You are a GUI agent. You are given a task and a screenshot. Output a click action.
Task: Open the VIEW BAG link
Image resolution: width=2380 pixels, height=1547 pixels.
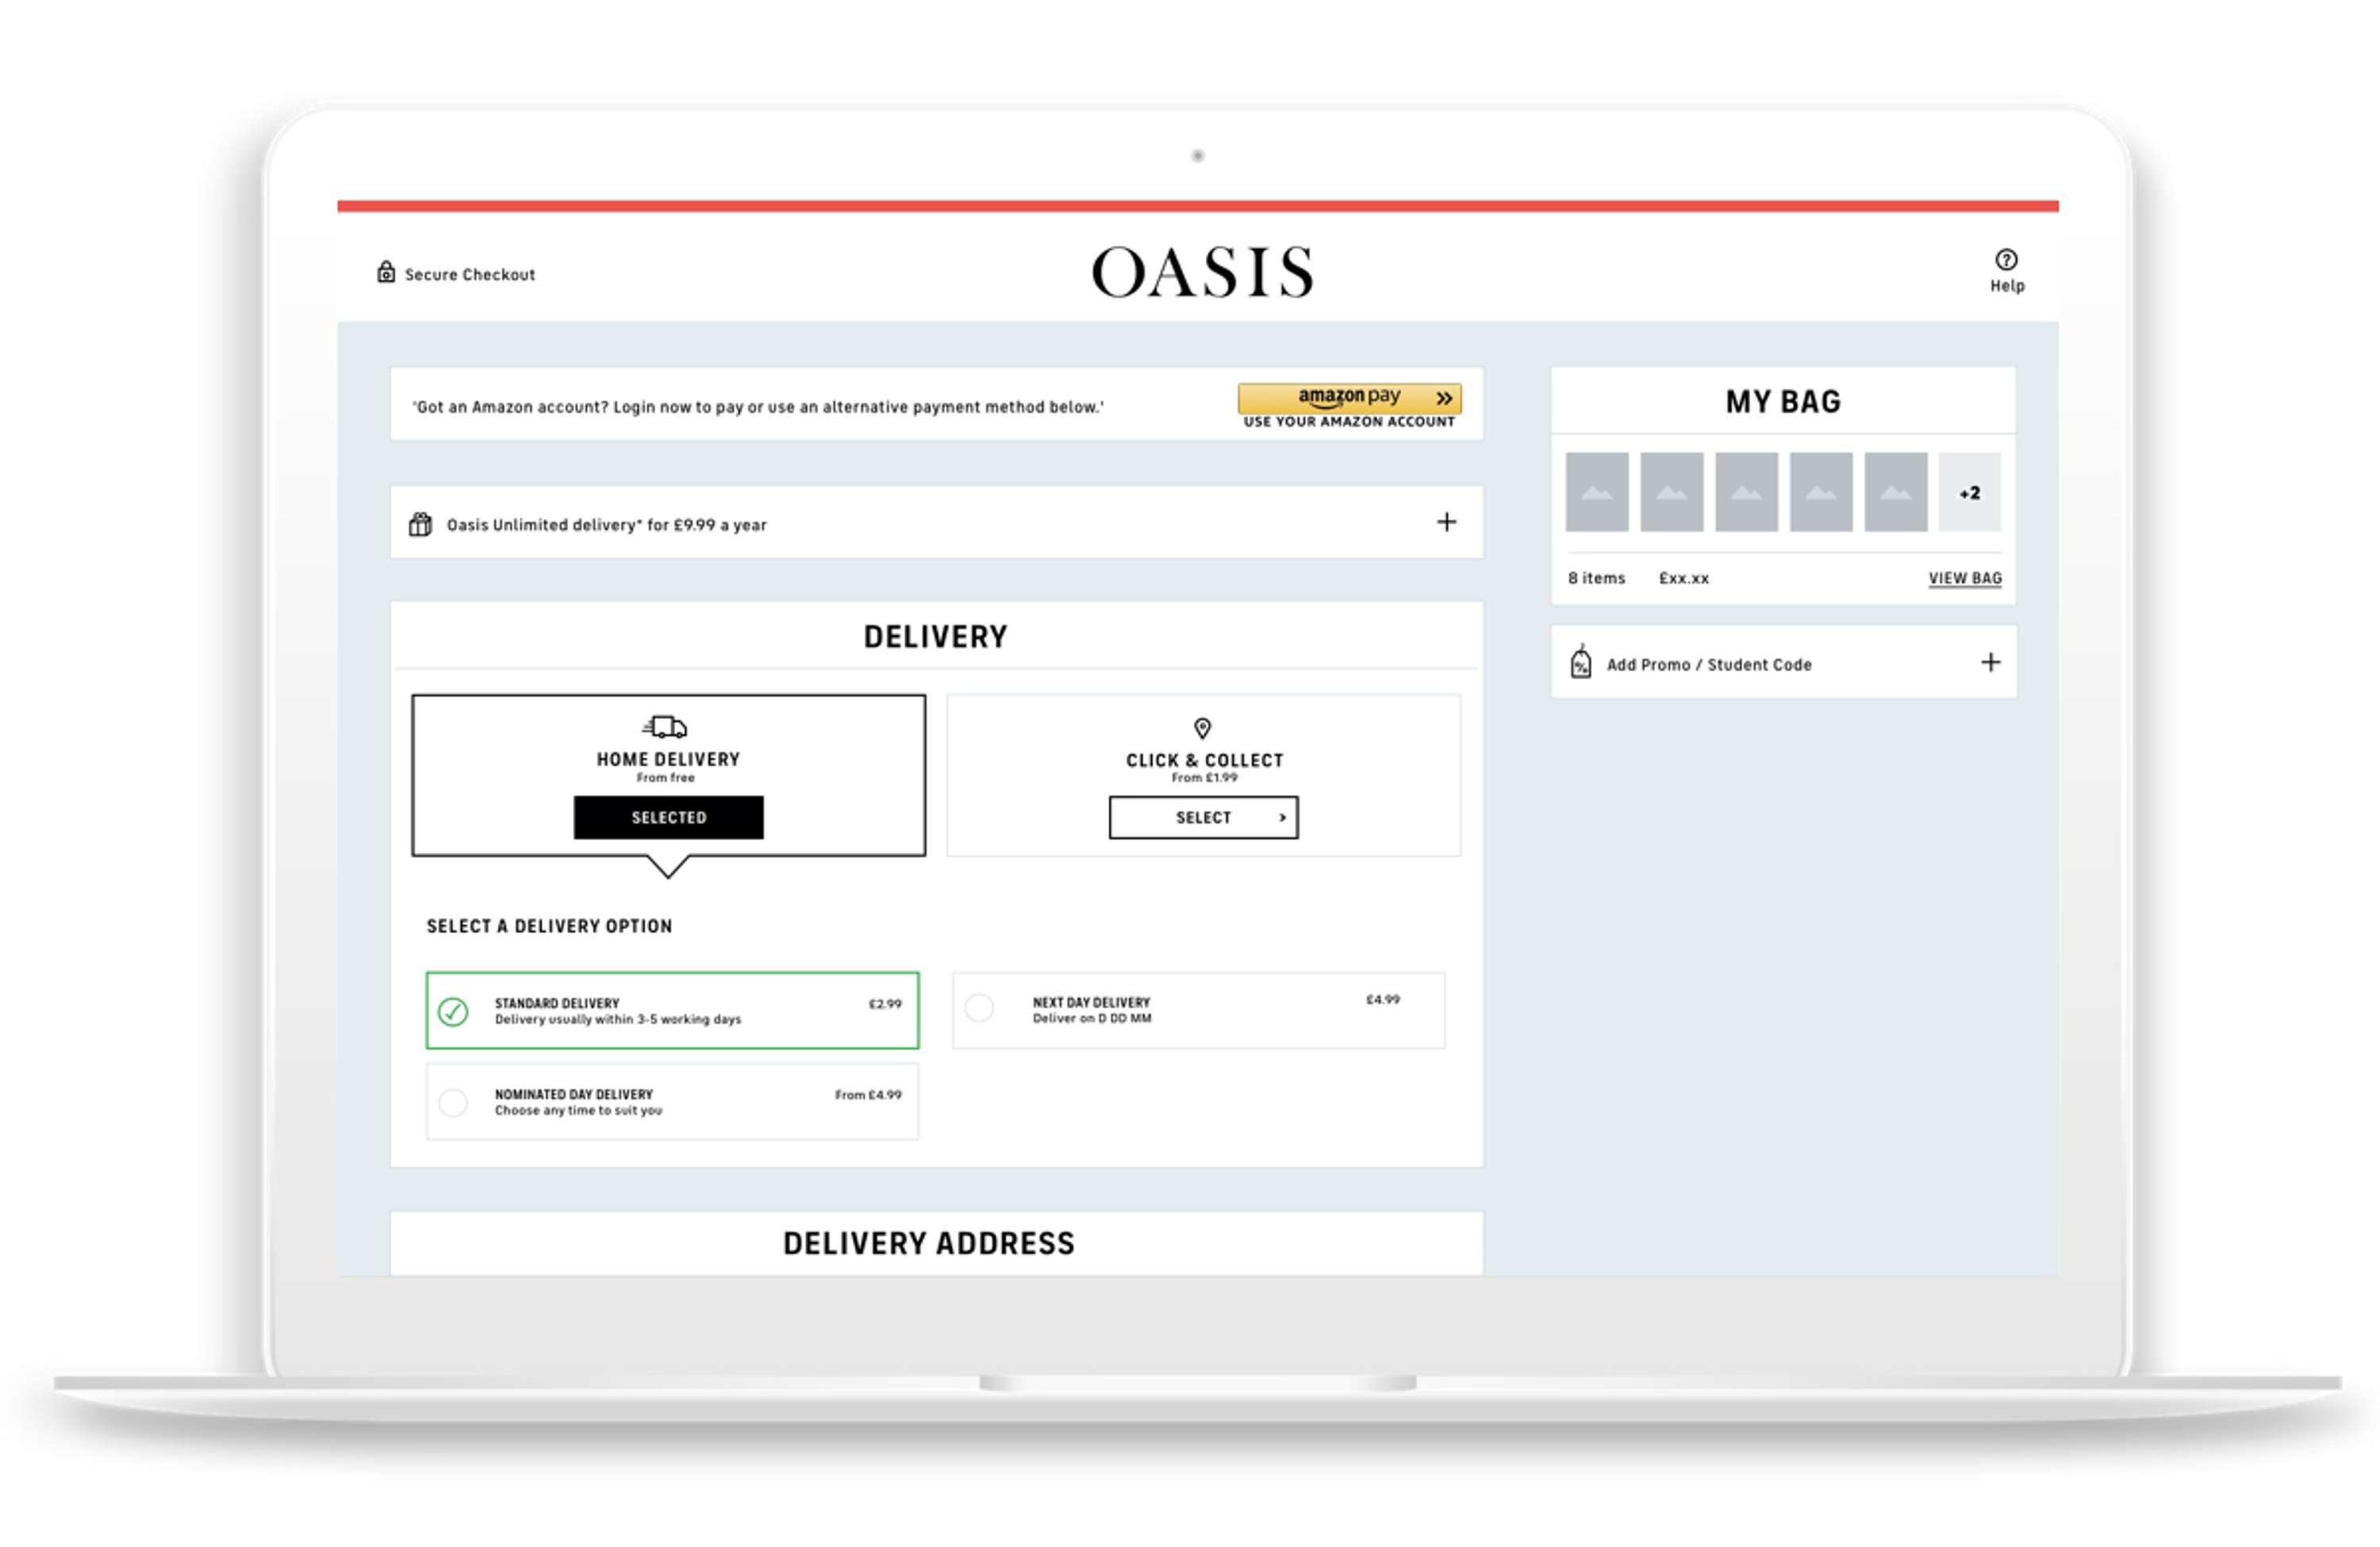1964,578
